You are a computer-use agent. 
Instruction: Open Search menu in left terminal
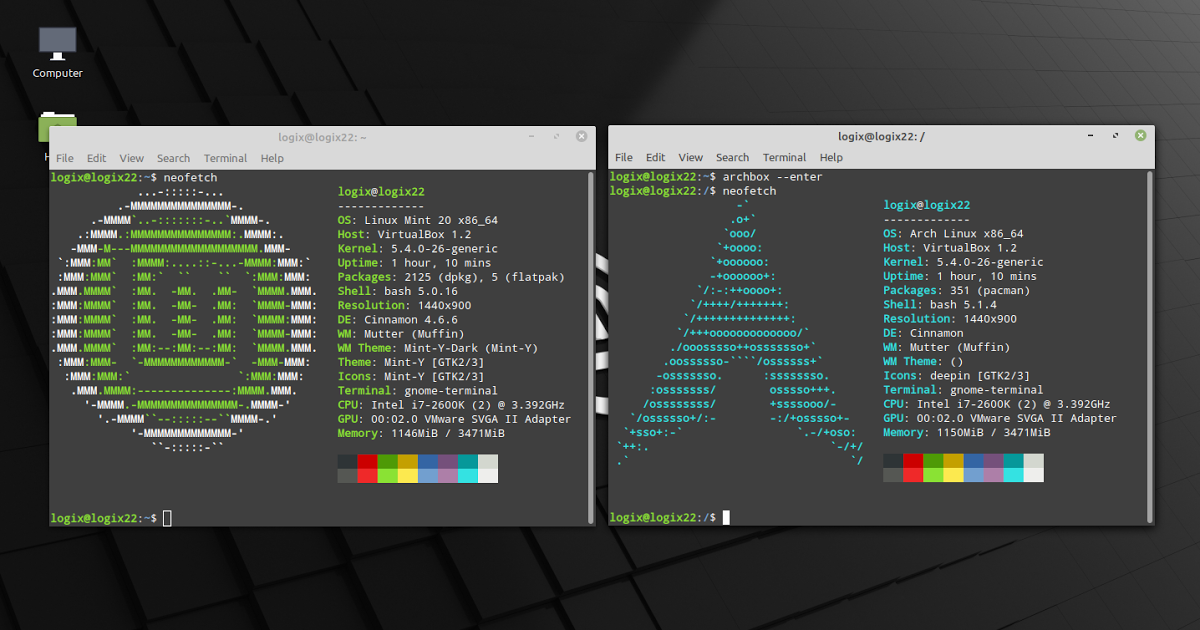coord(173,158)
